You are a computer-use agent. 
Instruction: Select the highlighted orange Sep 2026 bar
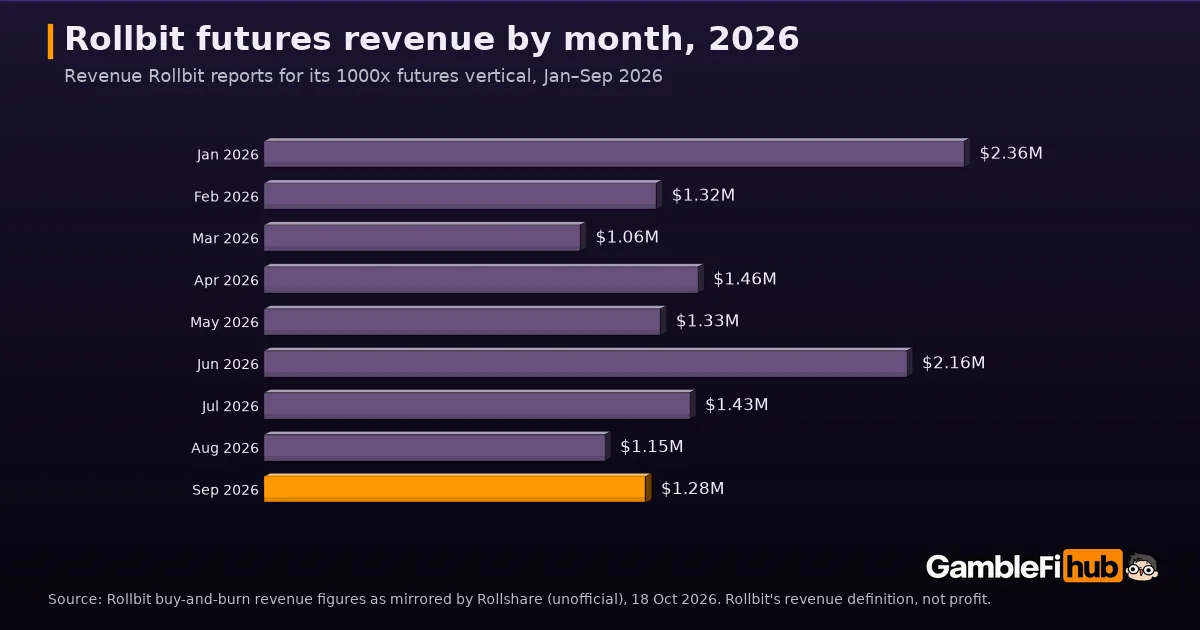tap(458, 488)
